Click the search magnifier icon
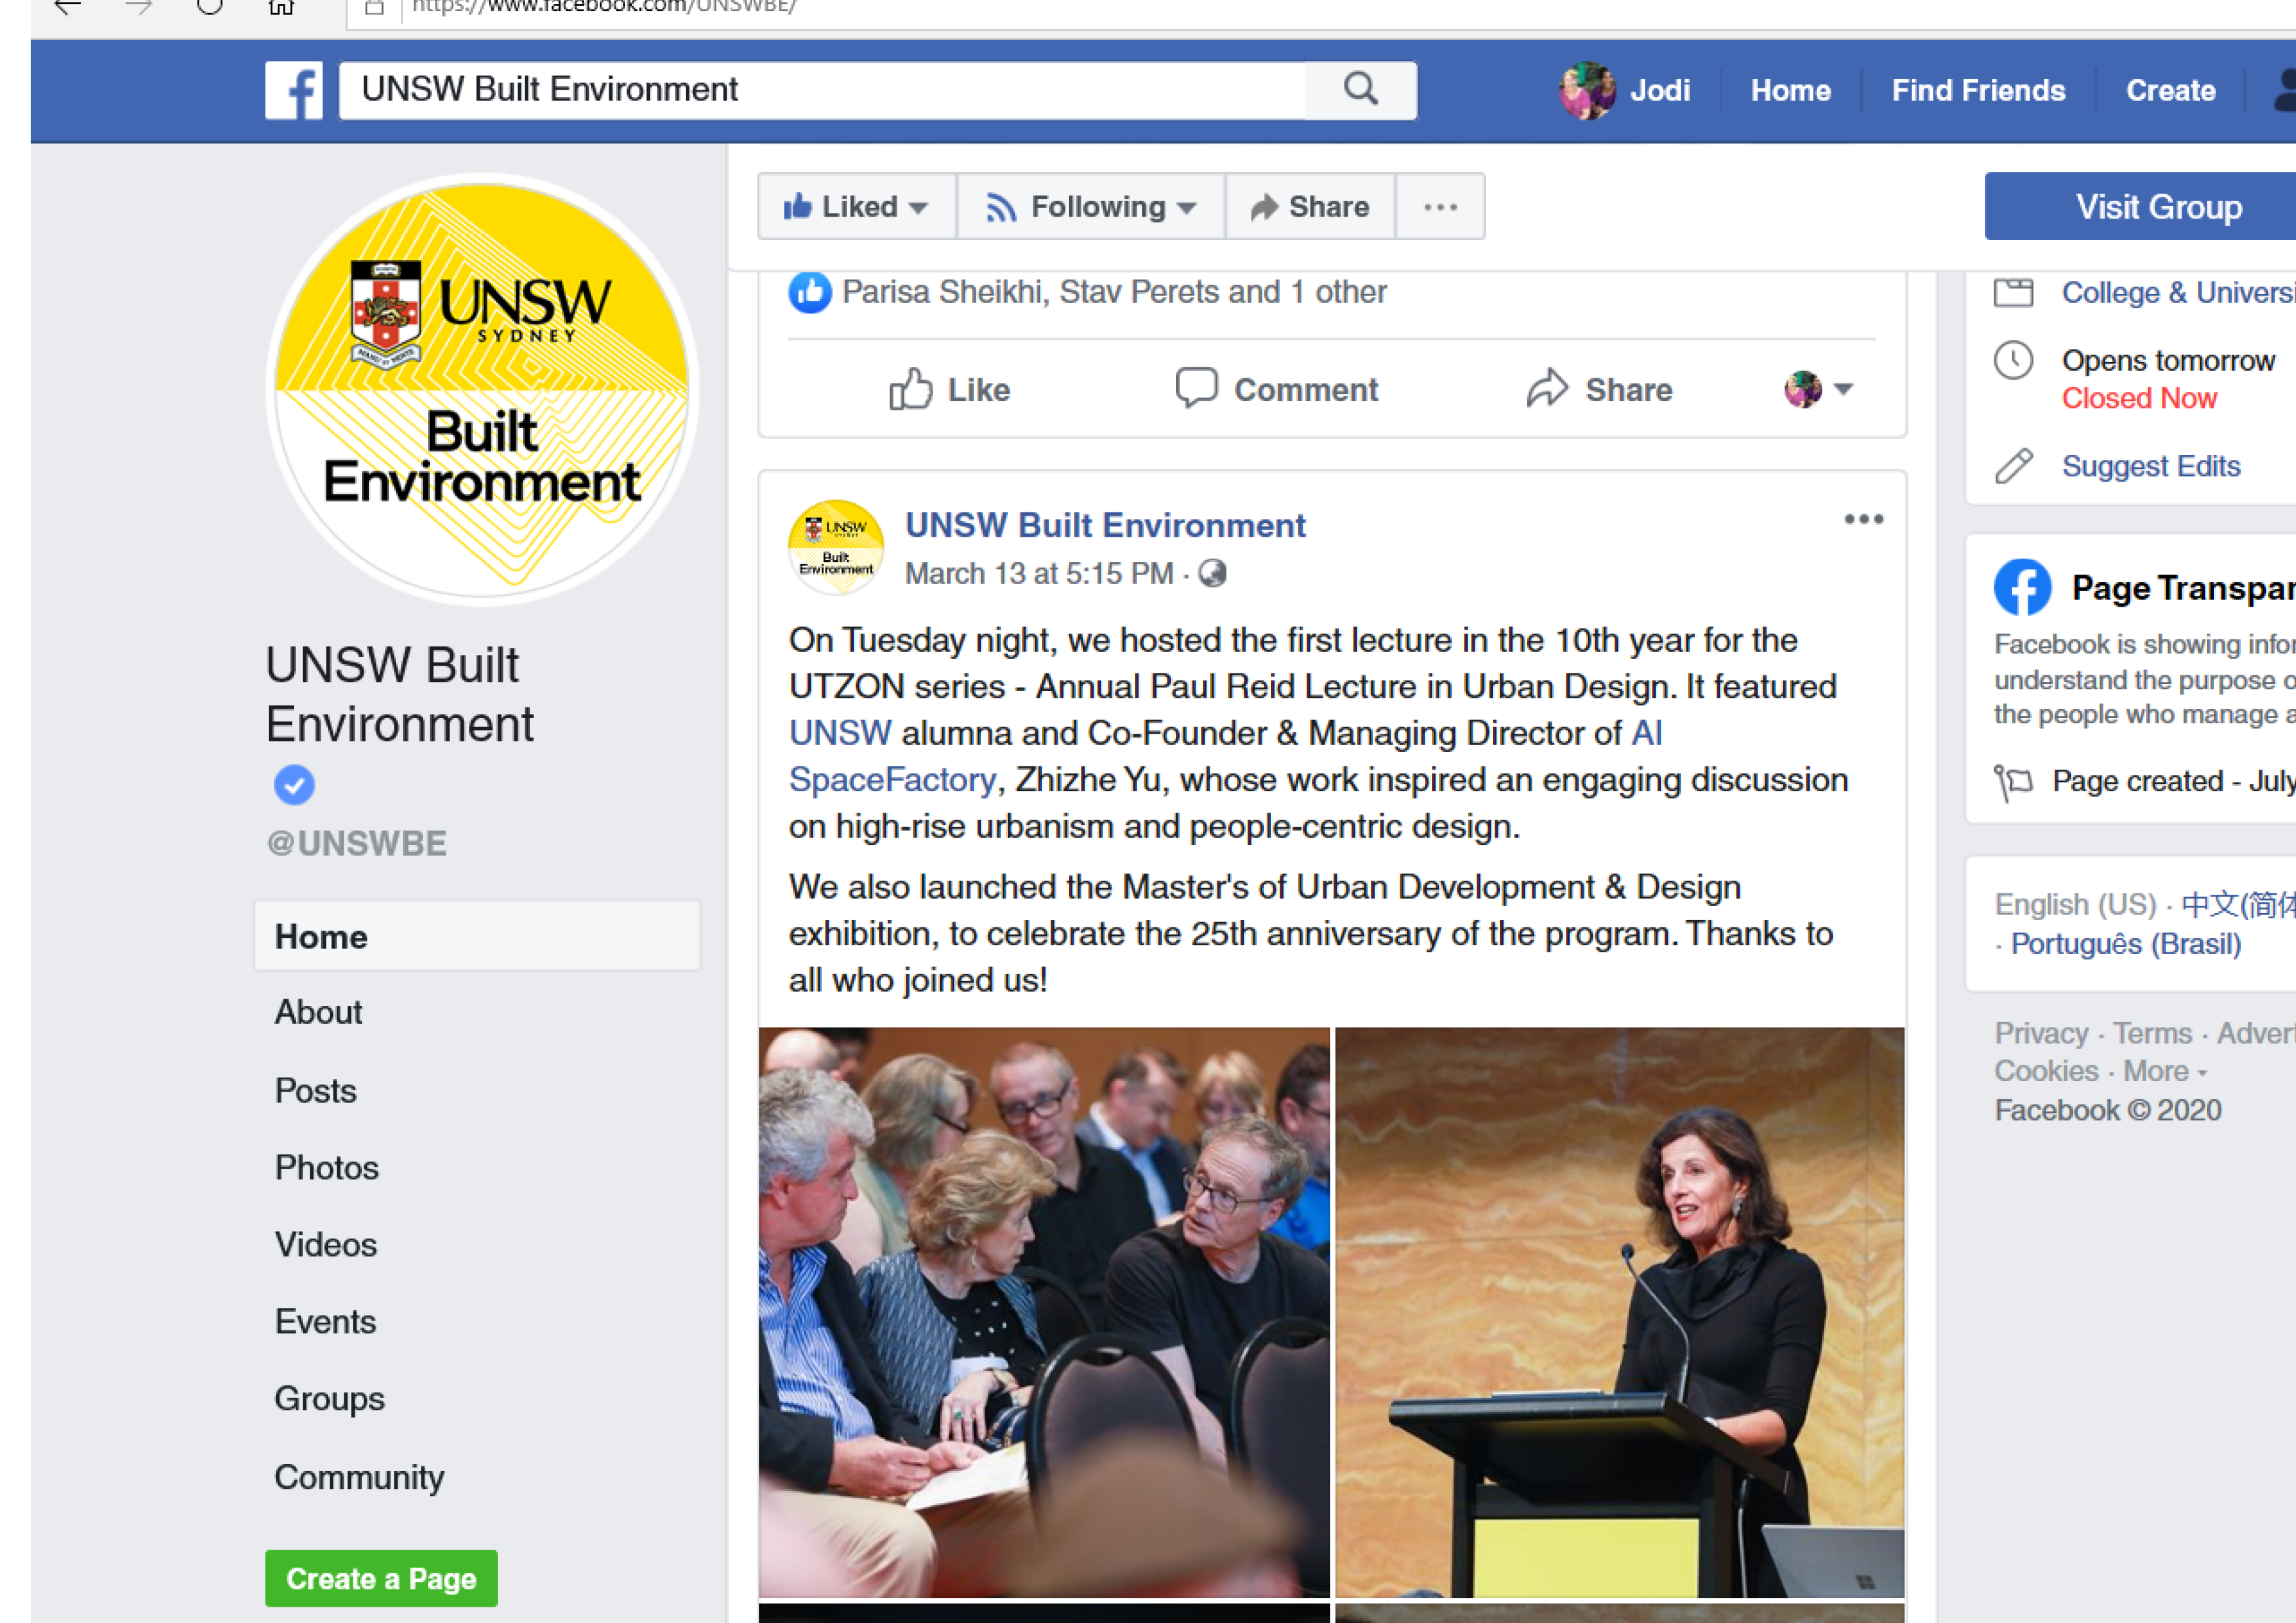 click(1360, 89)
